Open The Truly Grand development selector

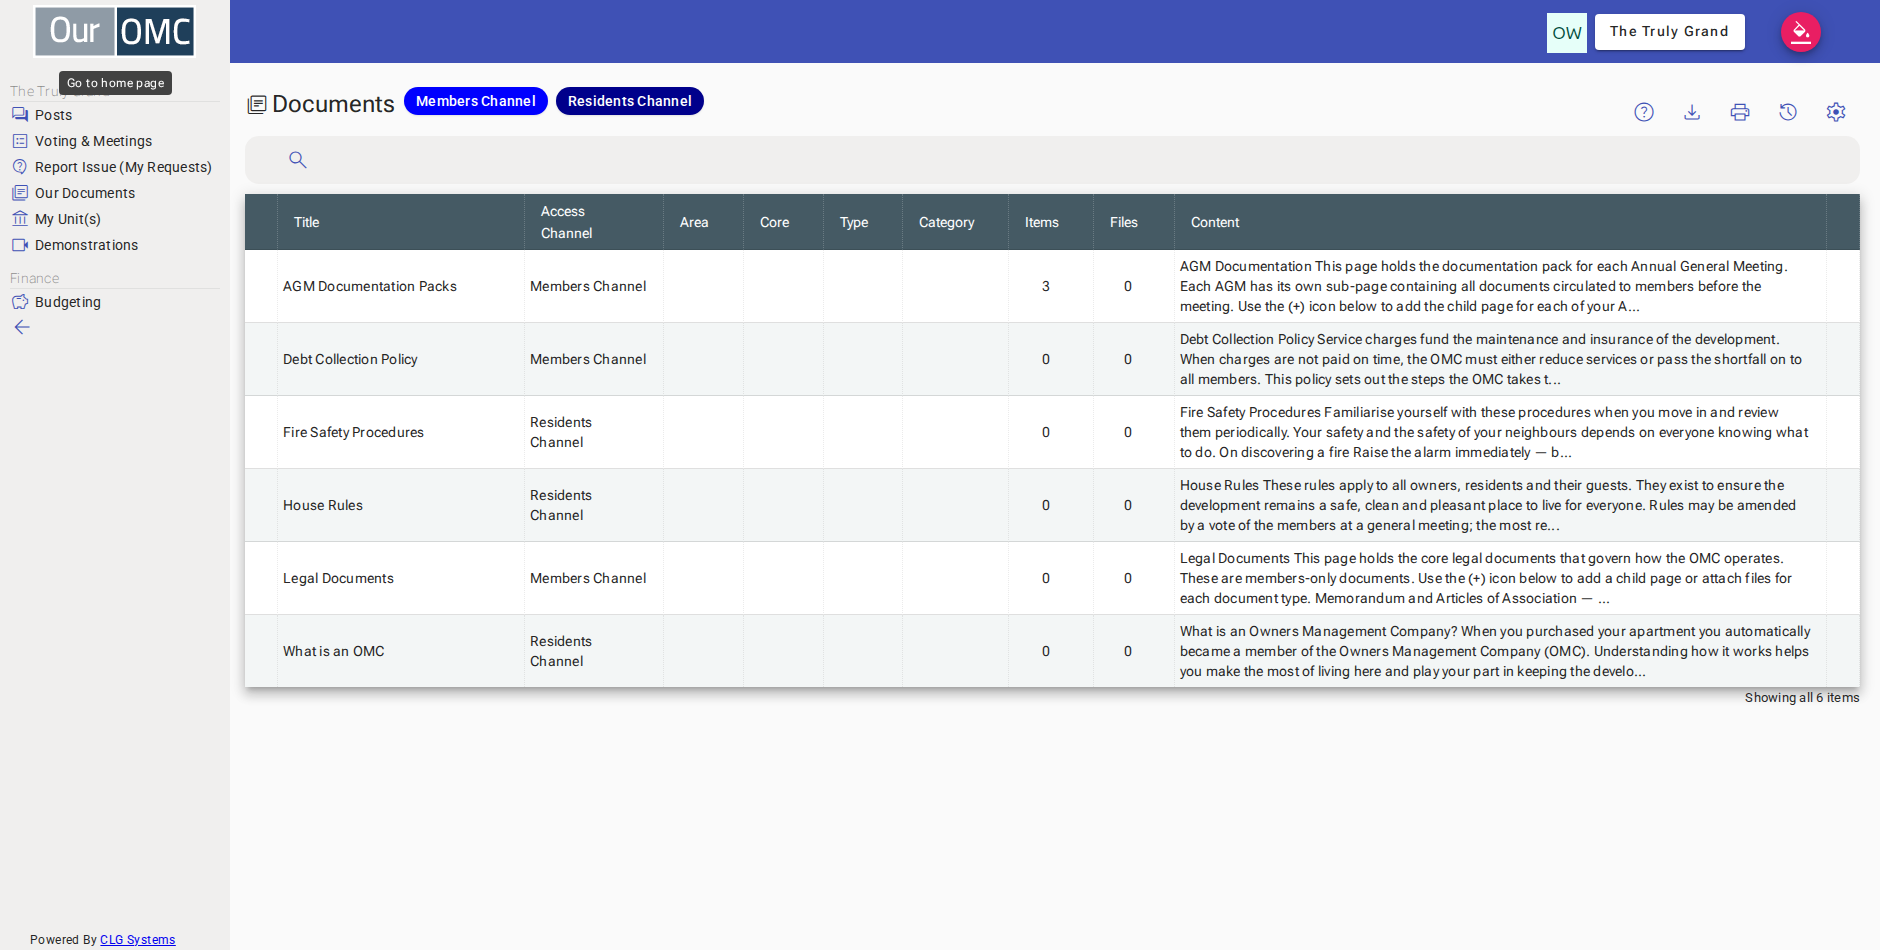[x=1669, y=32]
